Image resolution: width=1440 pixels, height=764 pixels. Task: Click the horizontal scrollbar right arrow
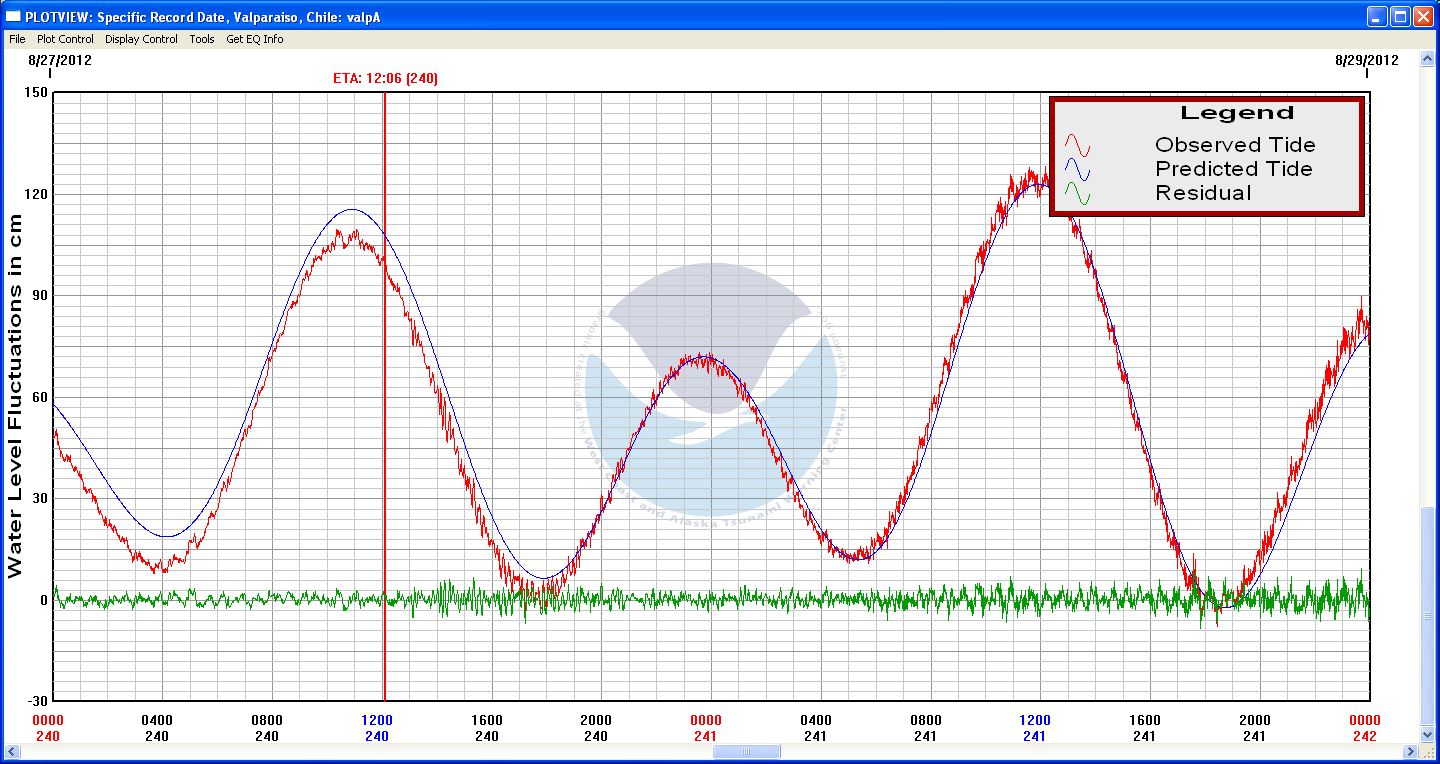1410,751
